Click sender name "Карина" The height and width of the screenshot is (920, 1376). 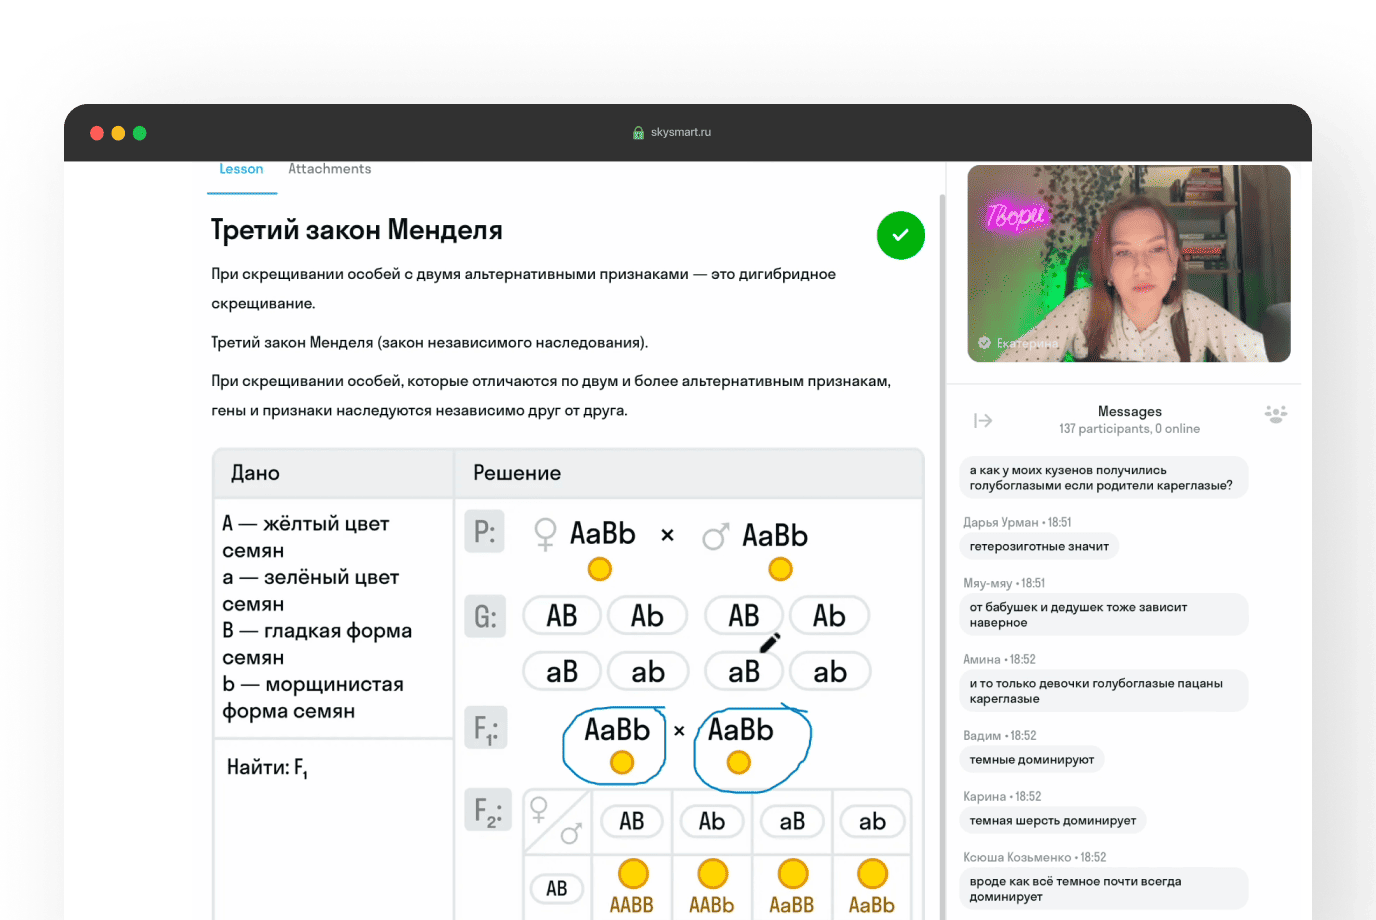pos(985,796)
